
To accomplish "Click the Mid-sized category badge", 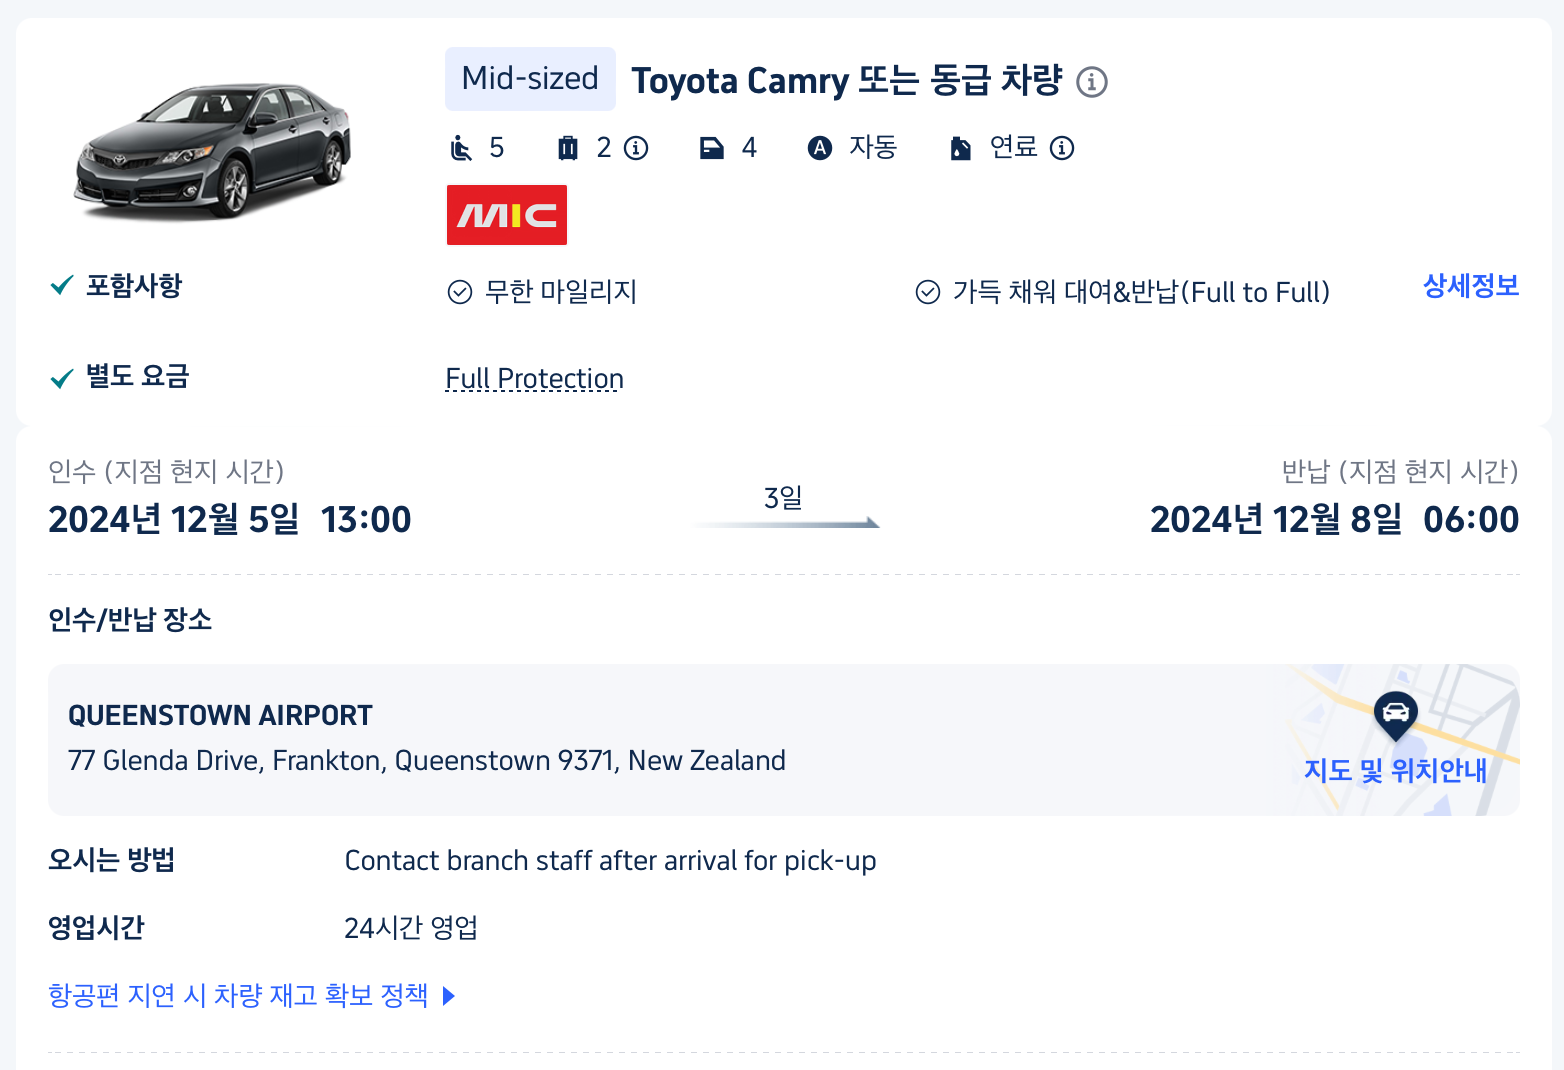I will click(x=530, y=79).
